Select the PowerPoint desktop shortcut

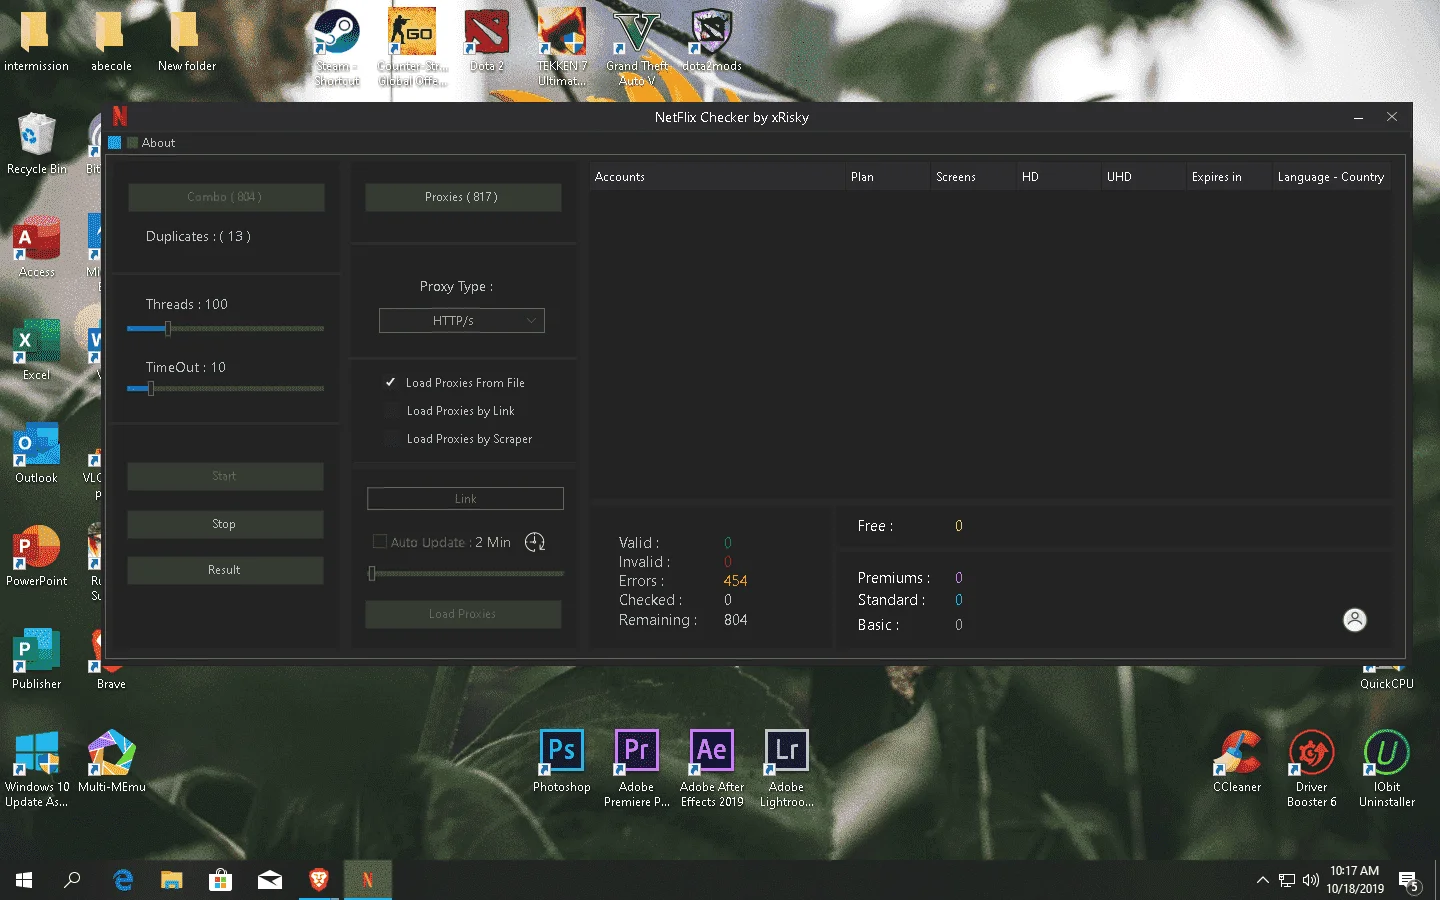(x=37, y=556)
